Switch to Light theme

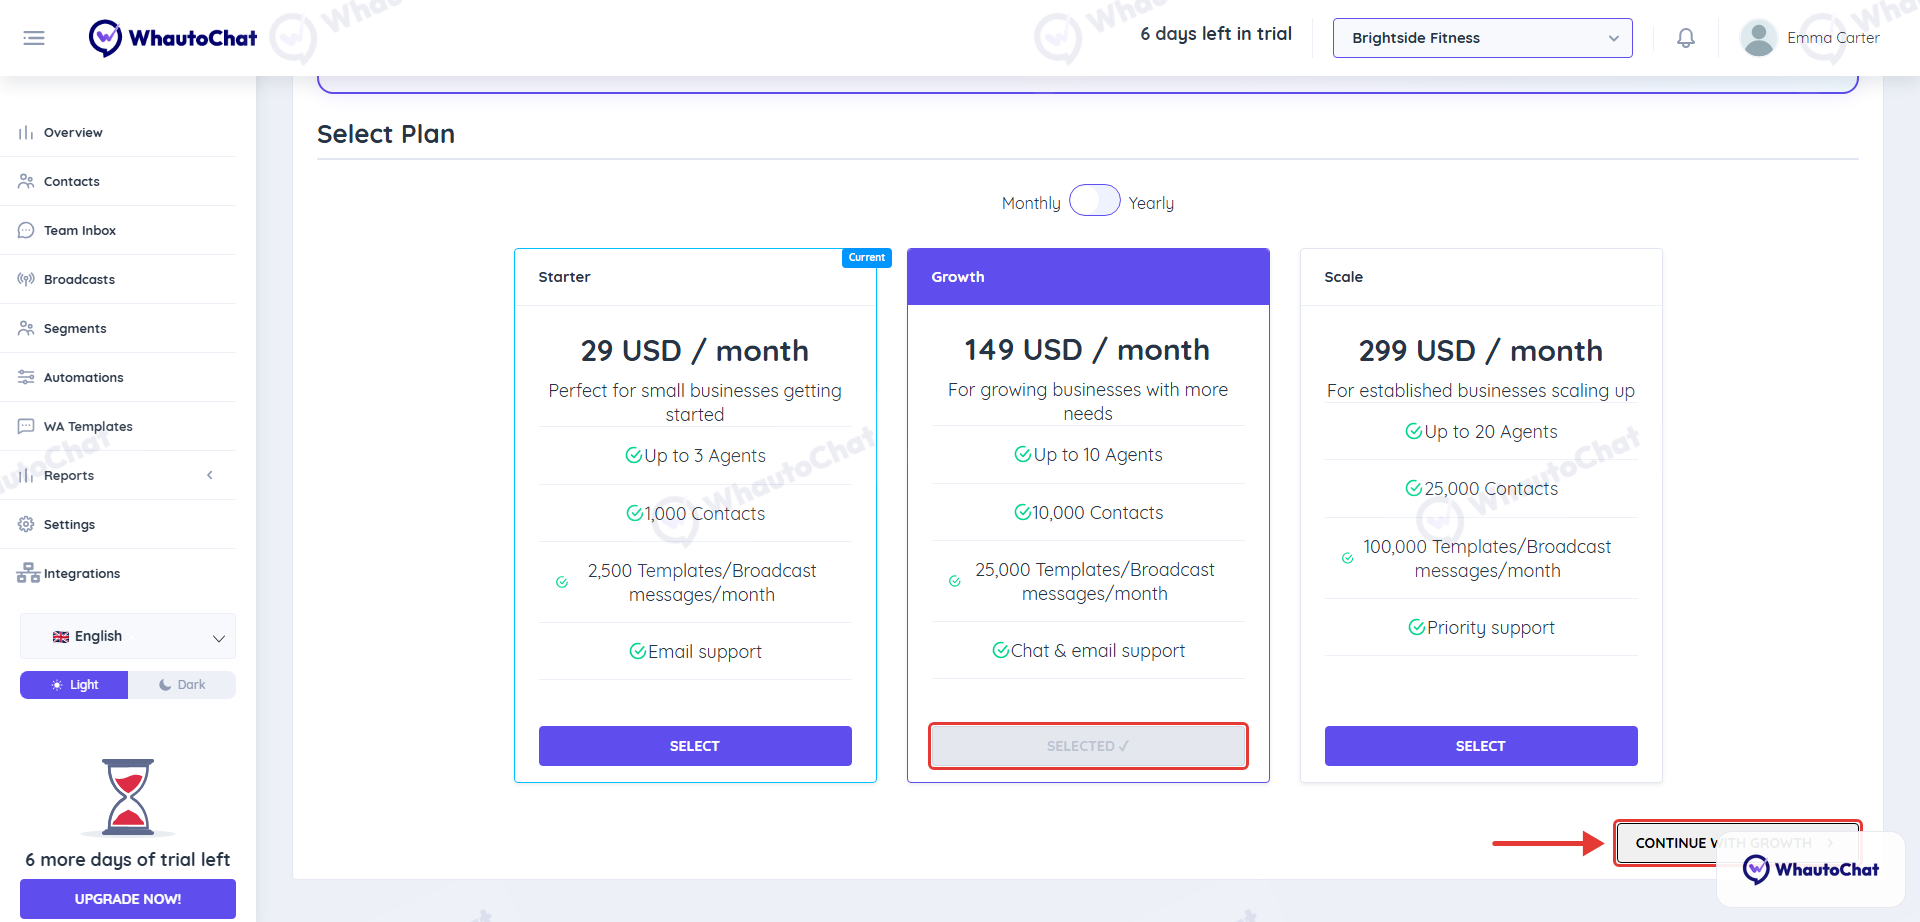[x=74, y=685]
